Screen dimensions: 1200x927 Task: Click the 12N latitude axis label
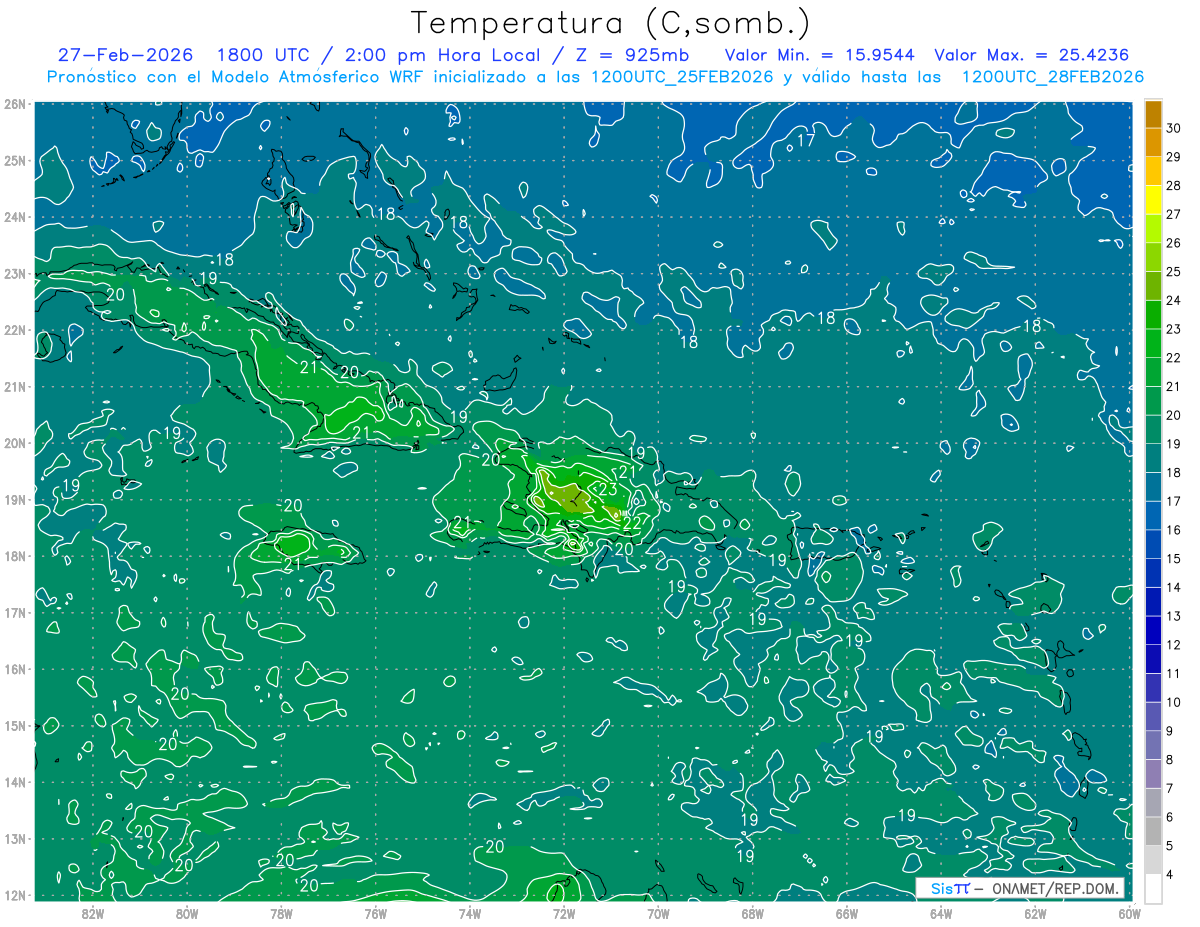click(x=15, y=895)
